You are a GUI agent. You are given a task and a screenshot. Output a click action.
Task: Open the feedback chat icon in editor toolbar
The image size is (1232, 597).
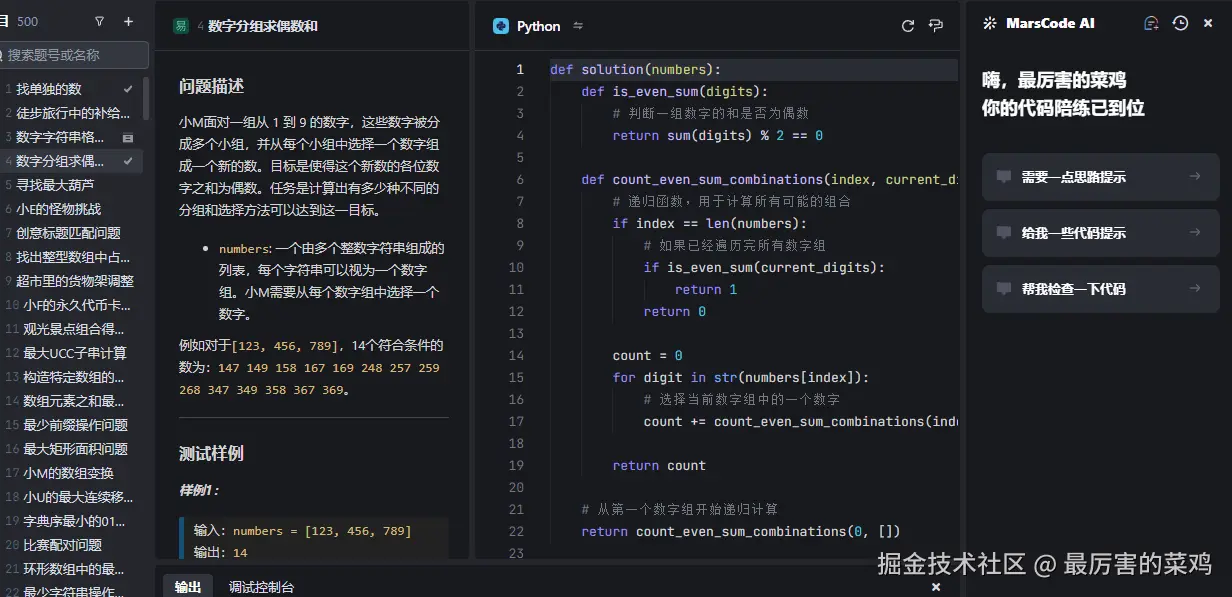tap(936, 25)
